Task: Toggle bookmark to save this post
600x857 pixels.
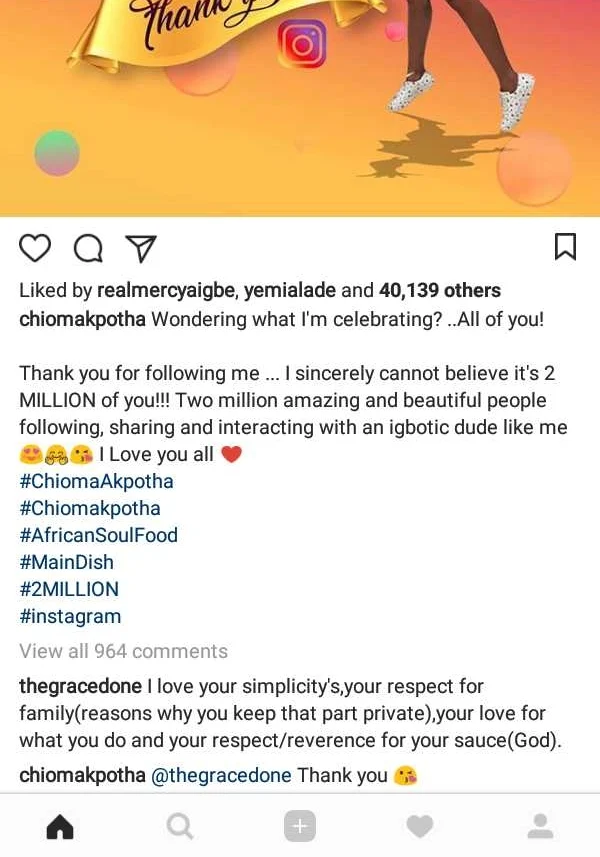Action: pyautogui.click(x=565, y=247)
